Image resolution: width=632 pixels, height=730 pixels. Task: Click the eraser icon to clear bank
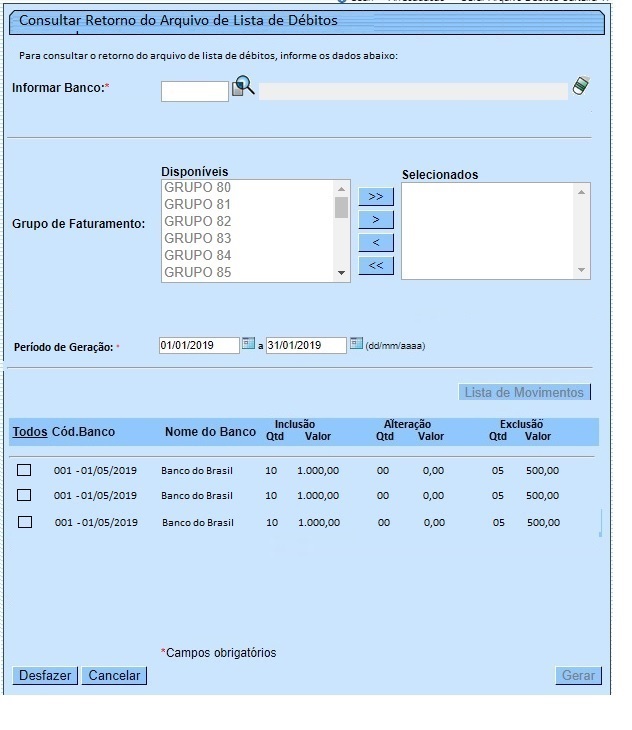(x=580, y=88)
